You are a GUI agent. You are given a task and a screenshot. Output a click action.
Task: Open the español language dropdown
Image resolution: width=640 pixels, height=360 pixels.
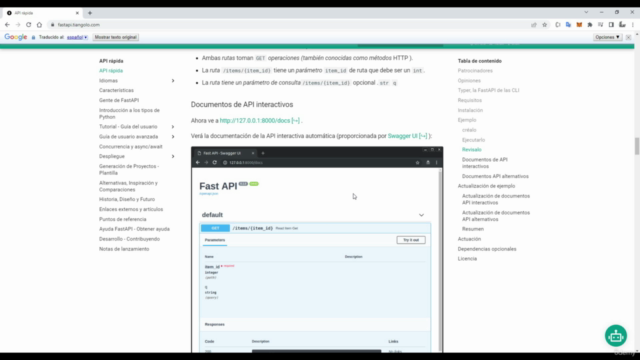[x=77, y=37]
